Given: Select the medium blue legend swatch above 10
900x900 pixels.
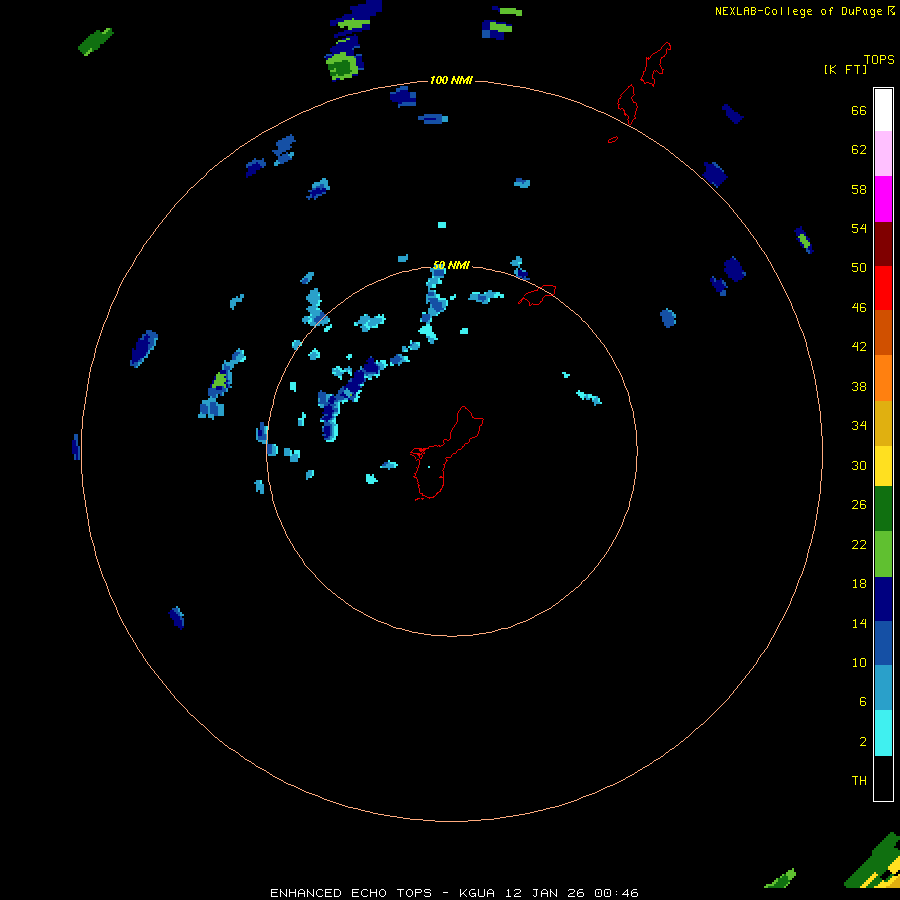Looking at the screenshot, I should 883,643.
